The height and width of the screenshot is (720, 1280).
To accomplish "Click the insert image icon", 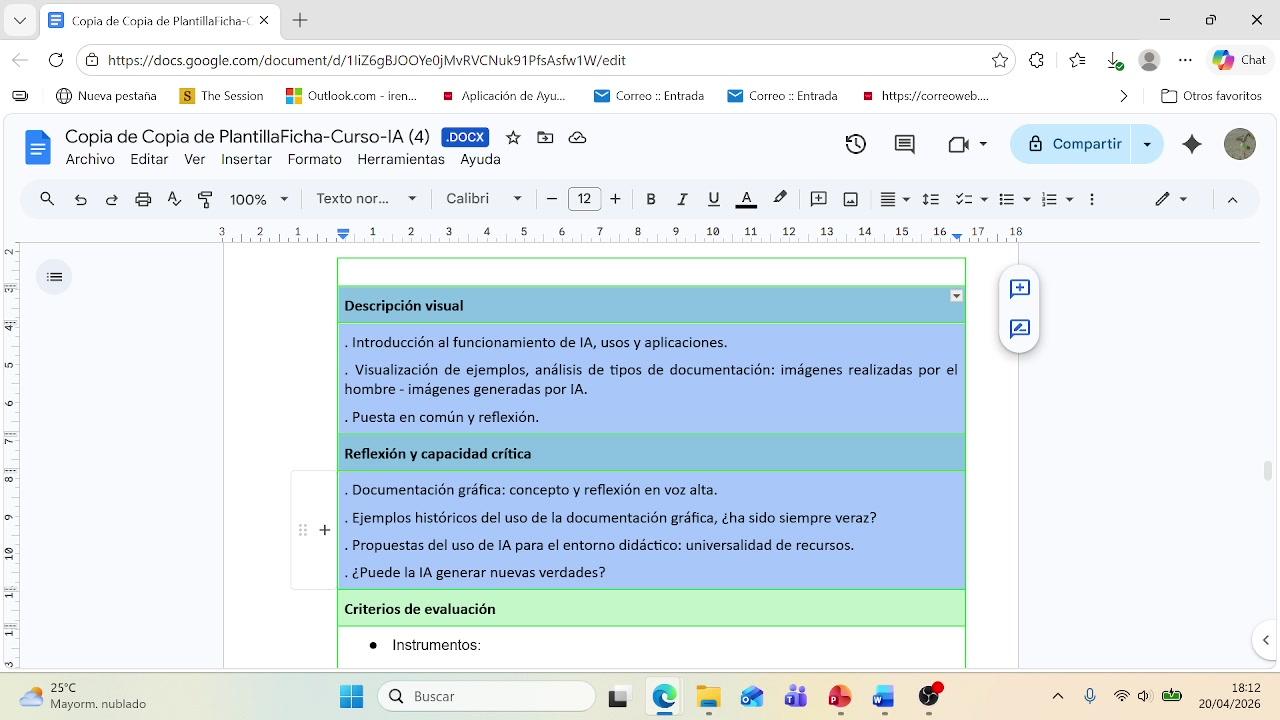I will click(851, 199).
